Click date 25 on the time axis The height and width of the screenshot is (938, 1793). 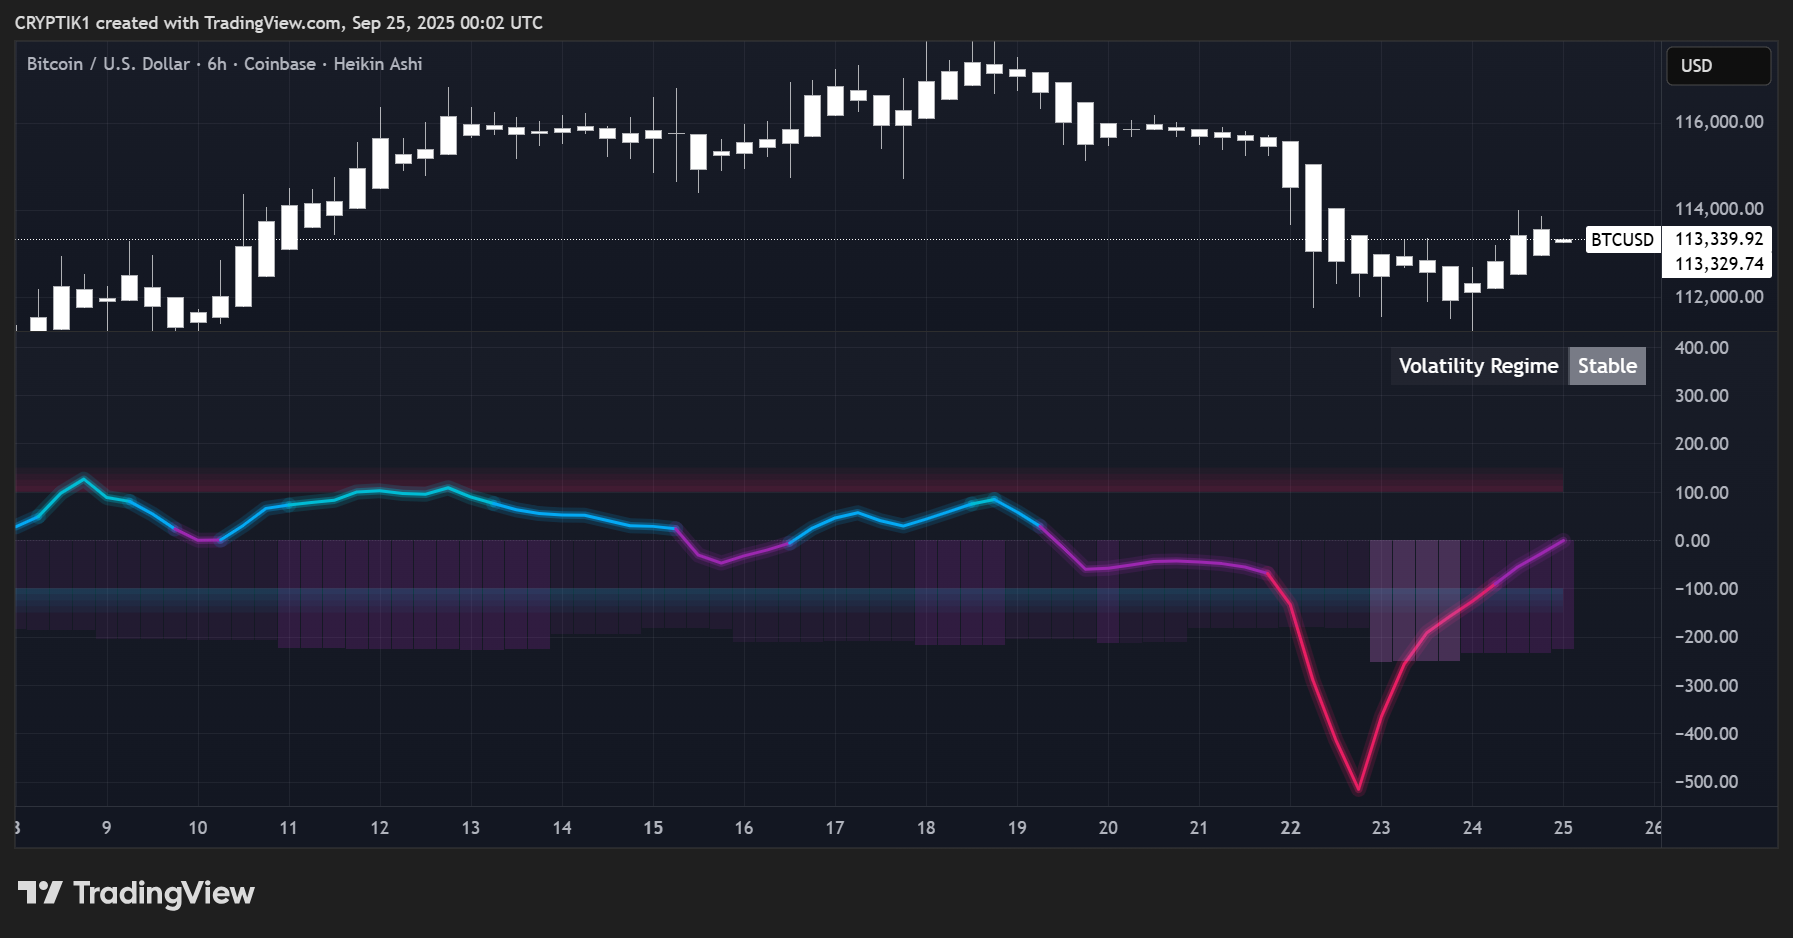point(1563,828)
